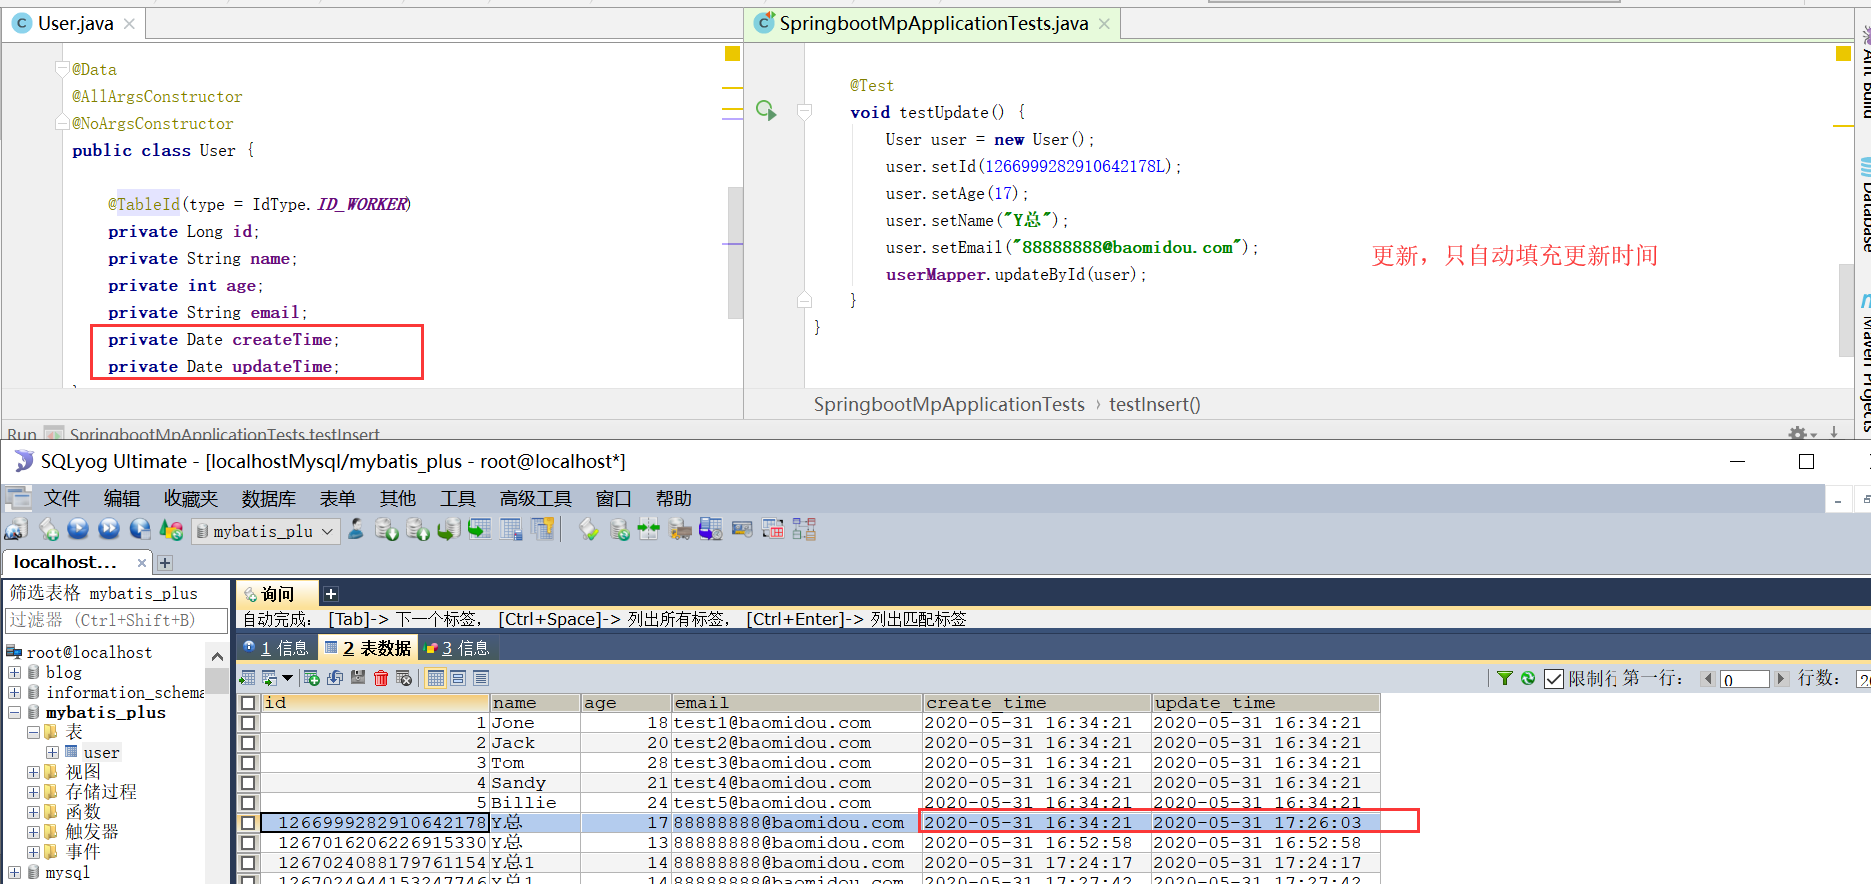Open the 高级工具 menu
Screen dimensions: 1871x884
click(535, 498)
